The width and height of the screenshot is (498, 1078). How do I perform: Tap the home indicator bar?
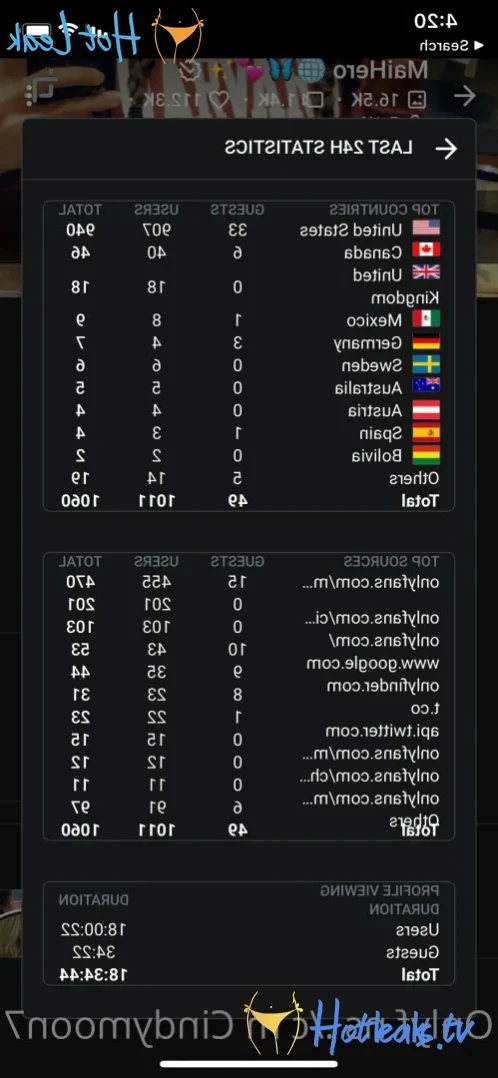pos(249,1065)
